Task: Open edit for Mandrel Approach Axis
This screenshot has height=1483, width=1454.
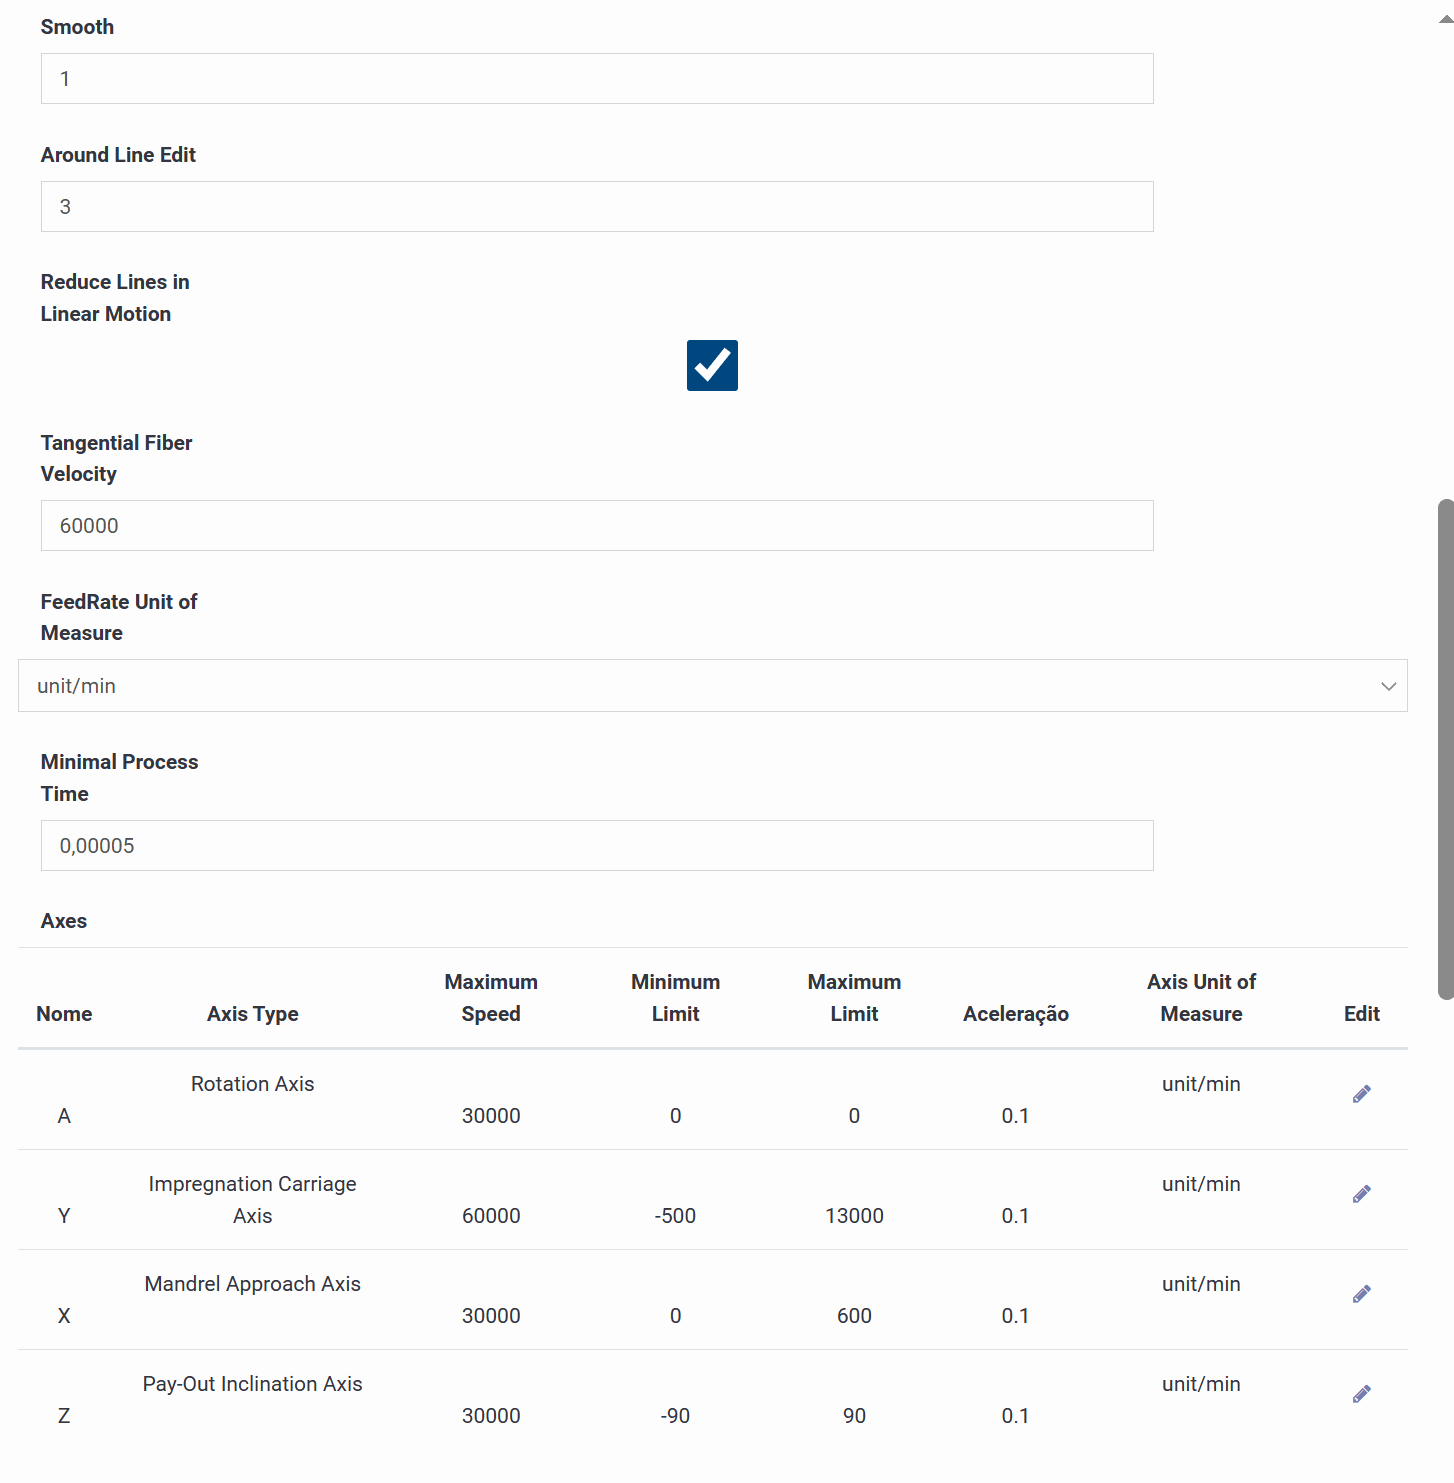Action: click(x=1361, y=1294)
